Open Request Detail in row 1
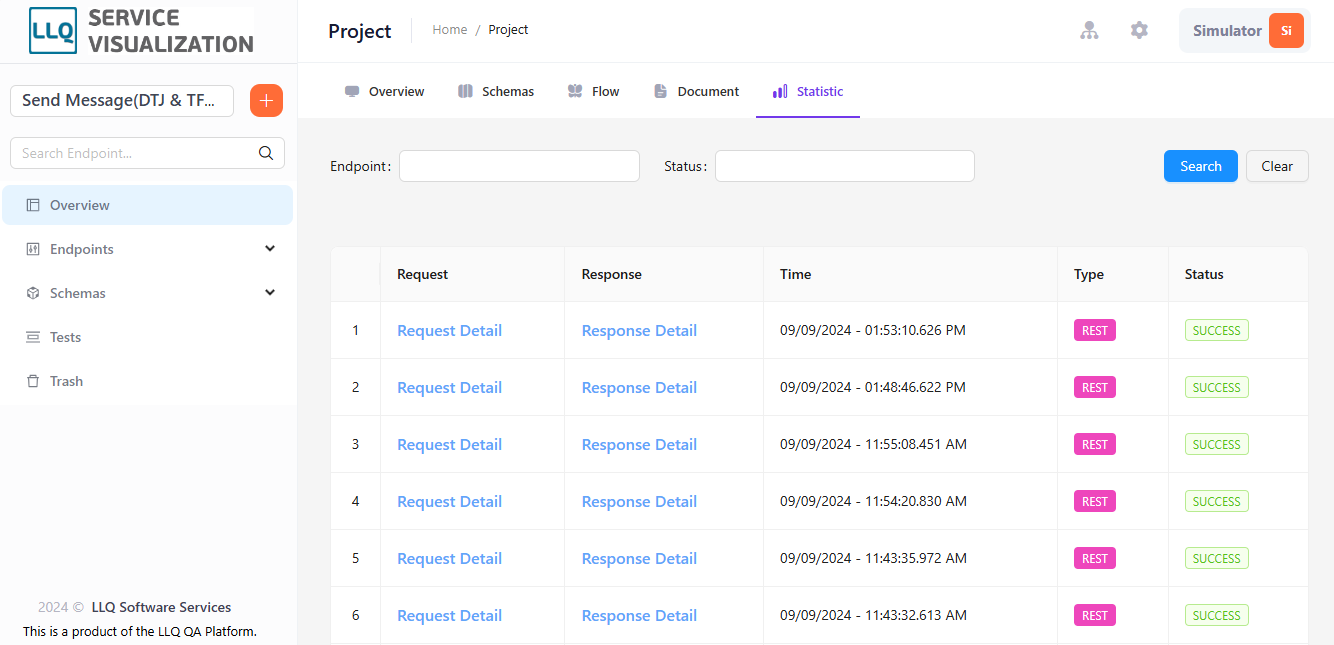The height and width of the screenshot is (645, 1334). 450,331
